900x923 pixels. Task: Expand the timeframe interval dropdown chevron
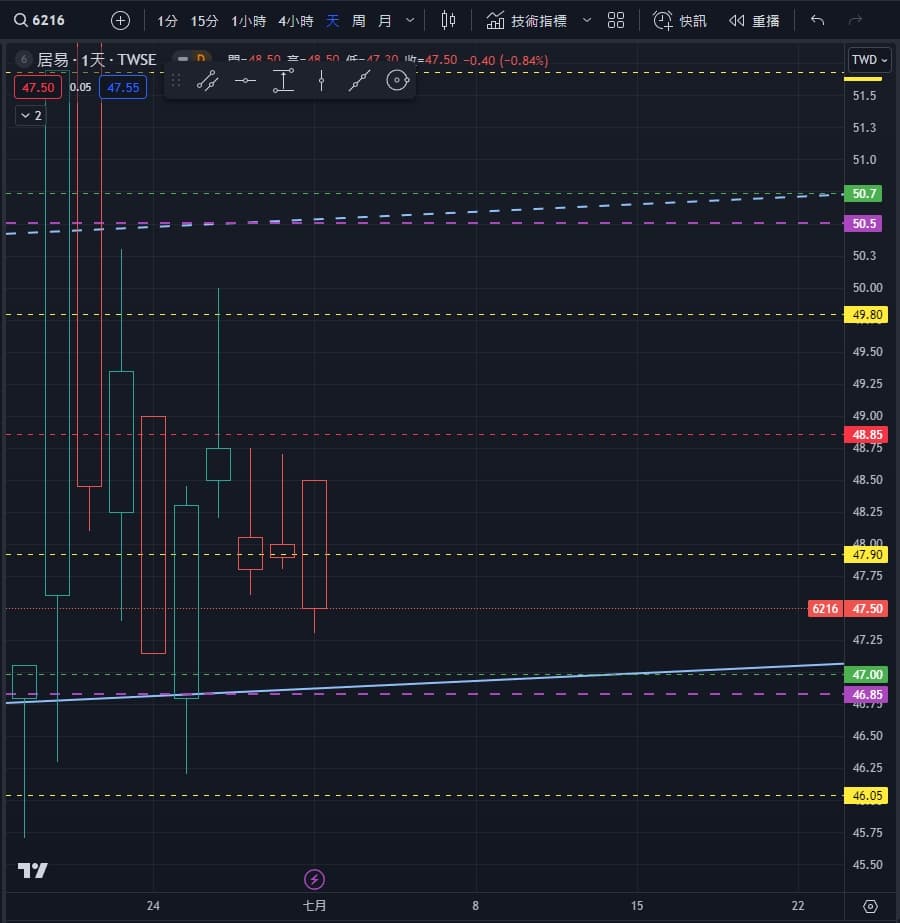pos(410,21)
